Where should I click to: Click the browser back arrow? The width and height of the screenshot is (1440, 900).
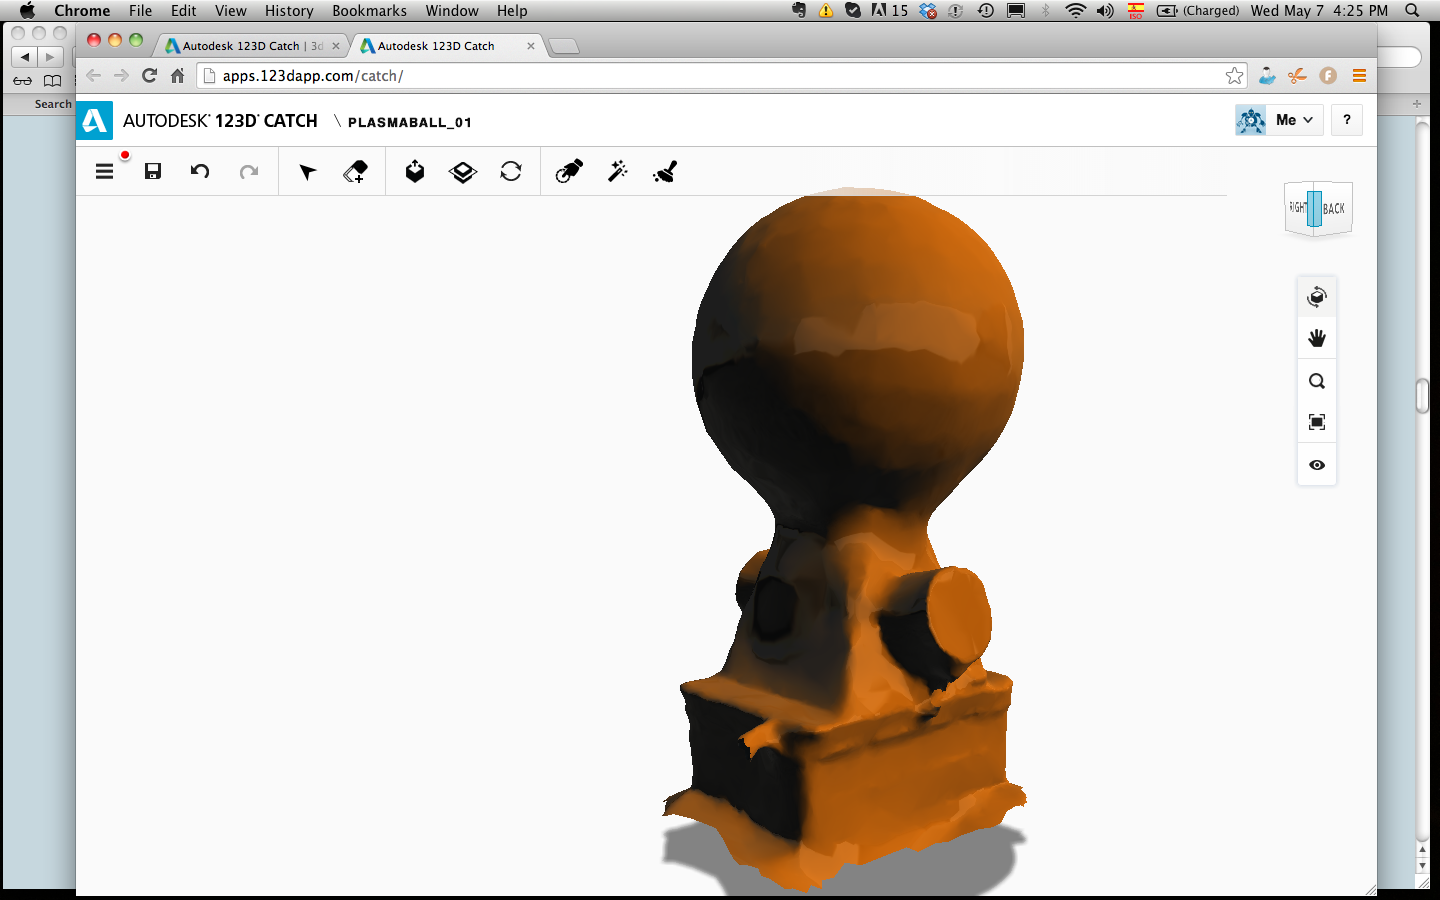(93, 75)
